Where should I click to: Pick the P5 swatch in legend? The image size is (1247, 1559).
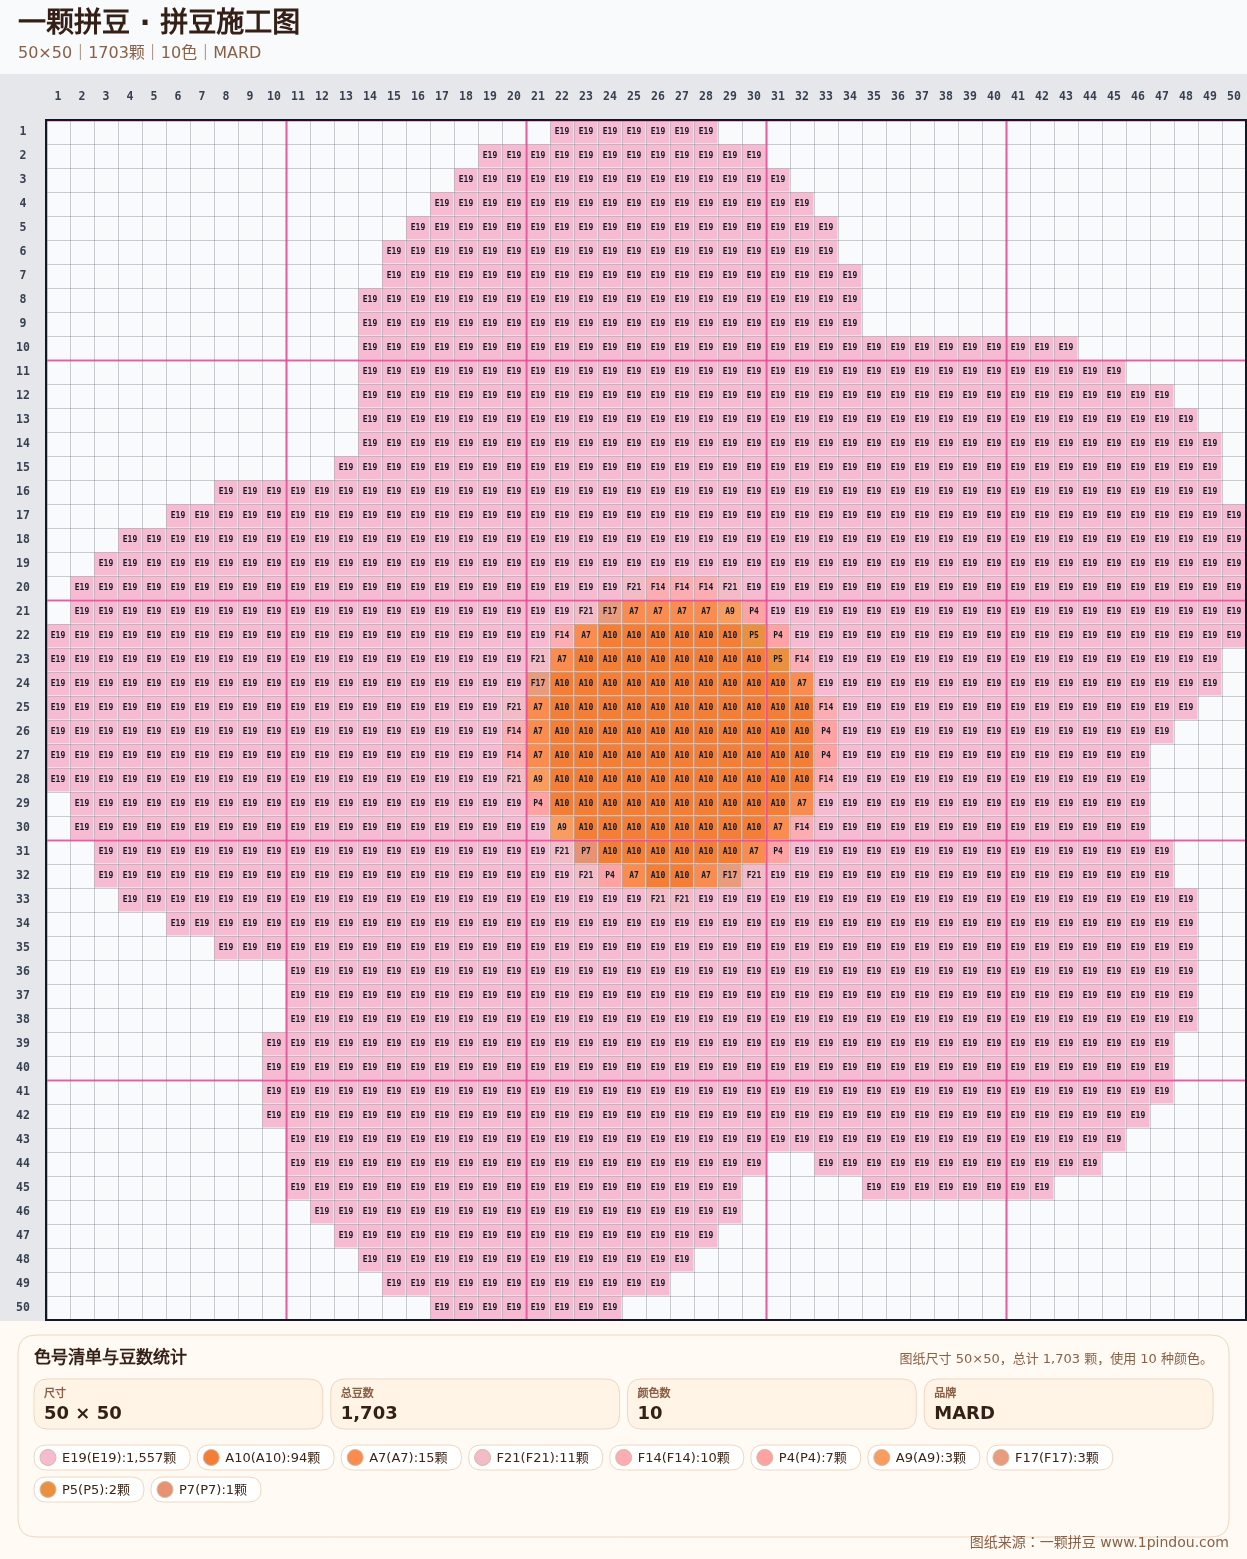pos(48,1490)
